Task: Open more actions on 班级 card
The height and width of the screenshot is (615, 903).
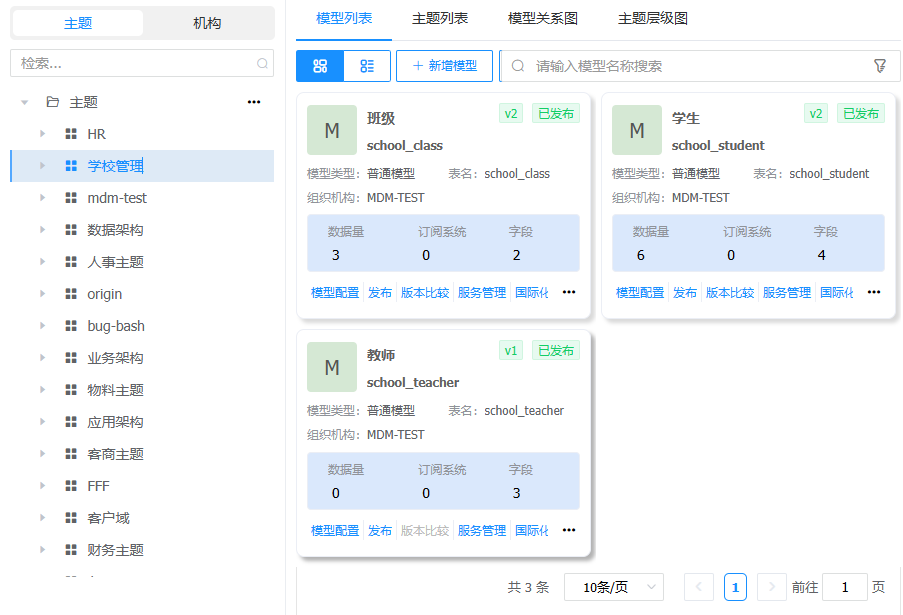Action: pos(569,293)
